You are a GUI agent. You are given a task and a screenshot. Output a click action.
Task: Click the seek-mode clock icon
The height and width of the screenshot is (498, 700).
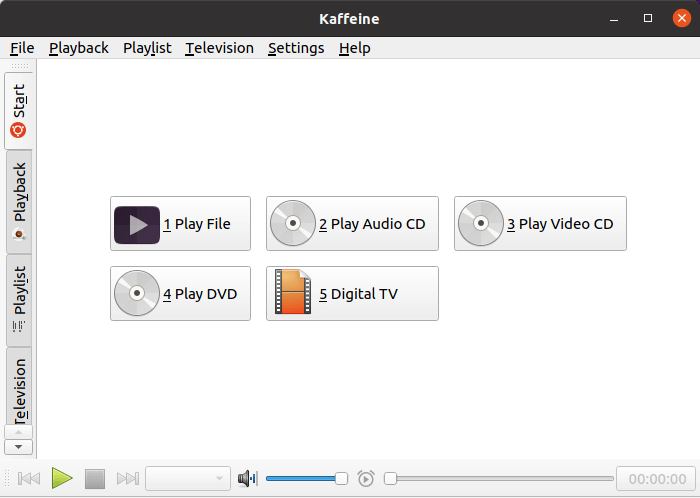[x=366, y=478]
